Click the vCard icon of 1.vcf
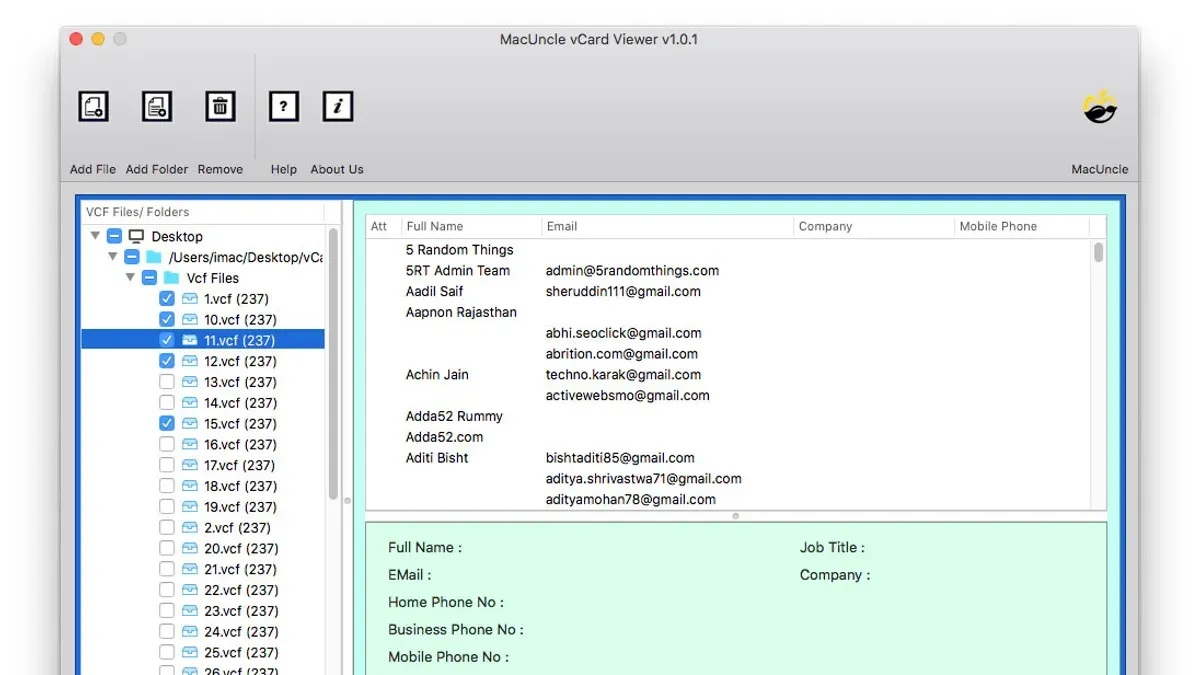This screenshot has height=675, width=1200. tap(190, 299)
